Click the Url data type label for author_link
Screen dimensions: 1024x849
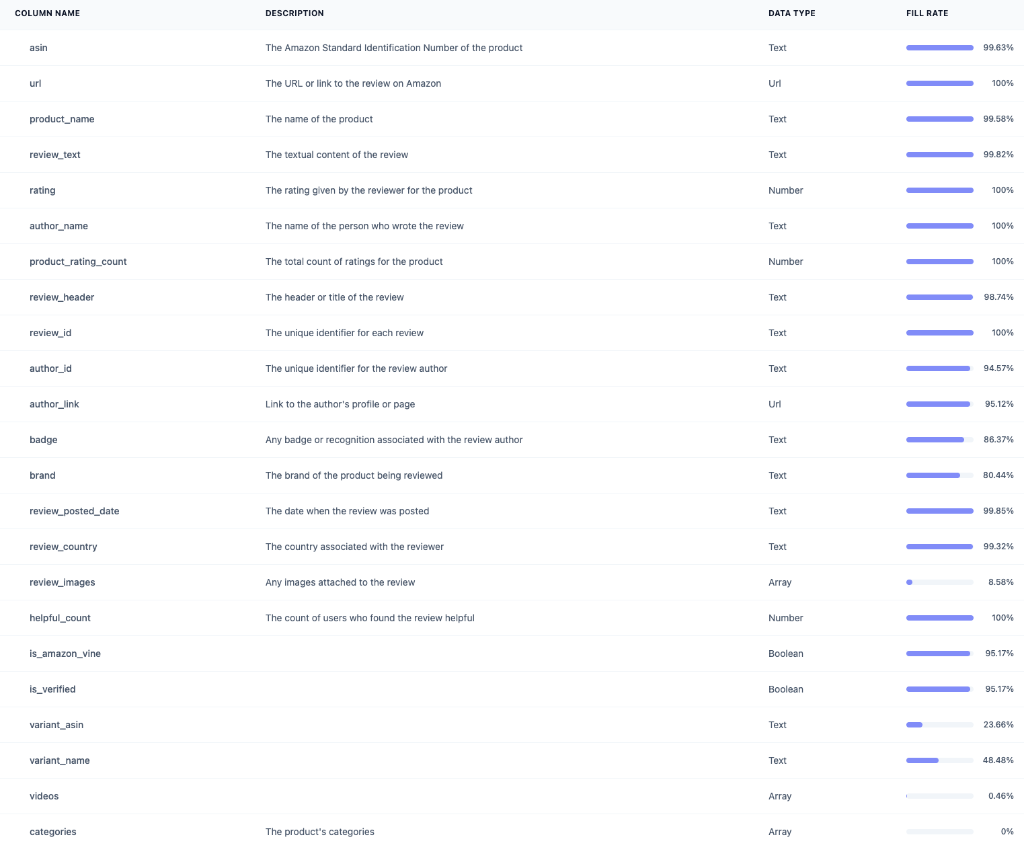[774, 404]
